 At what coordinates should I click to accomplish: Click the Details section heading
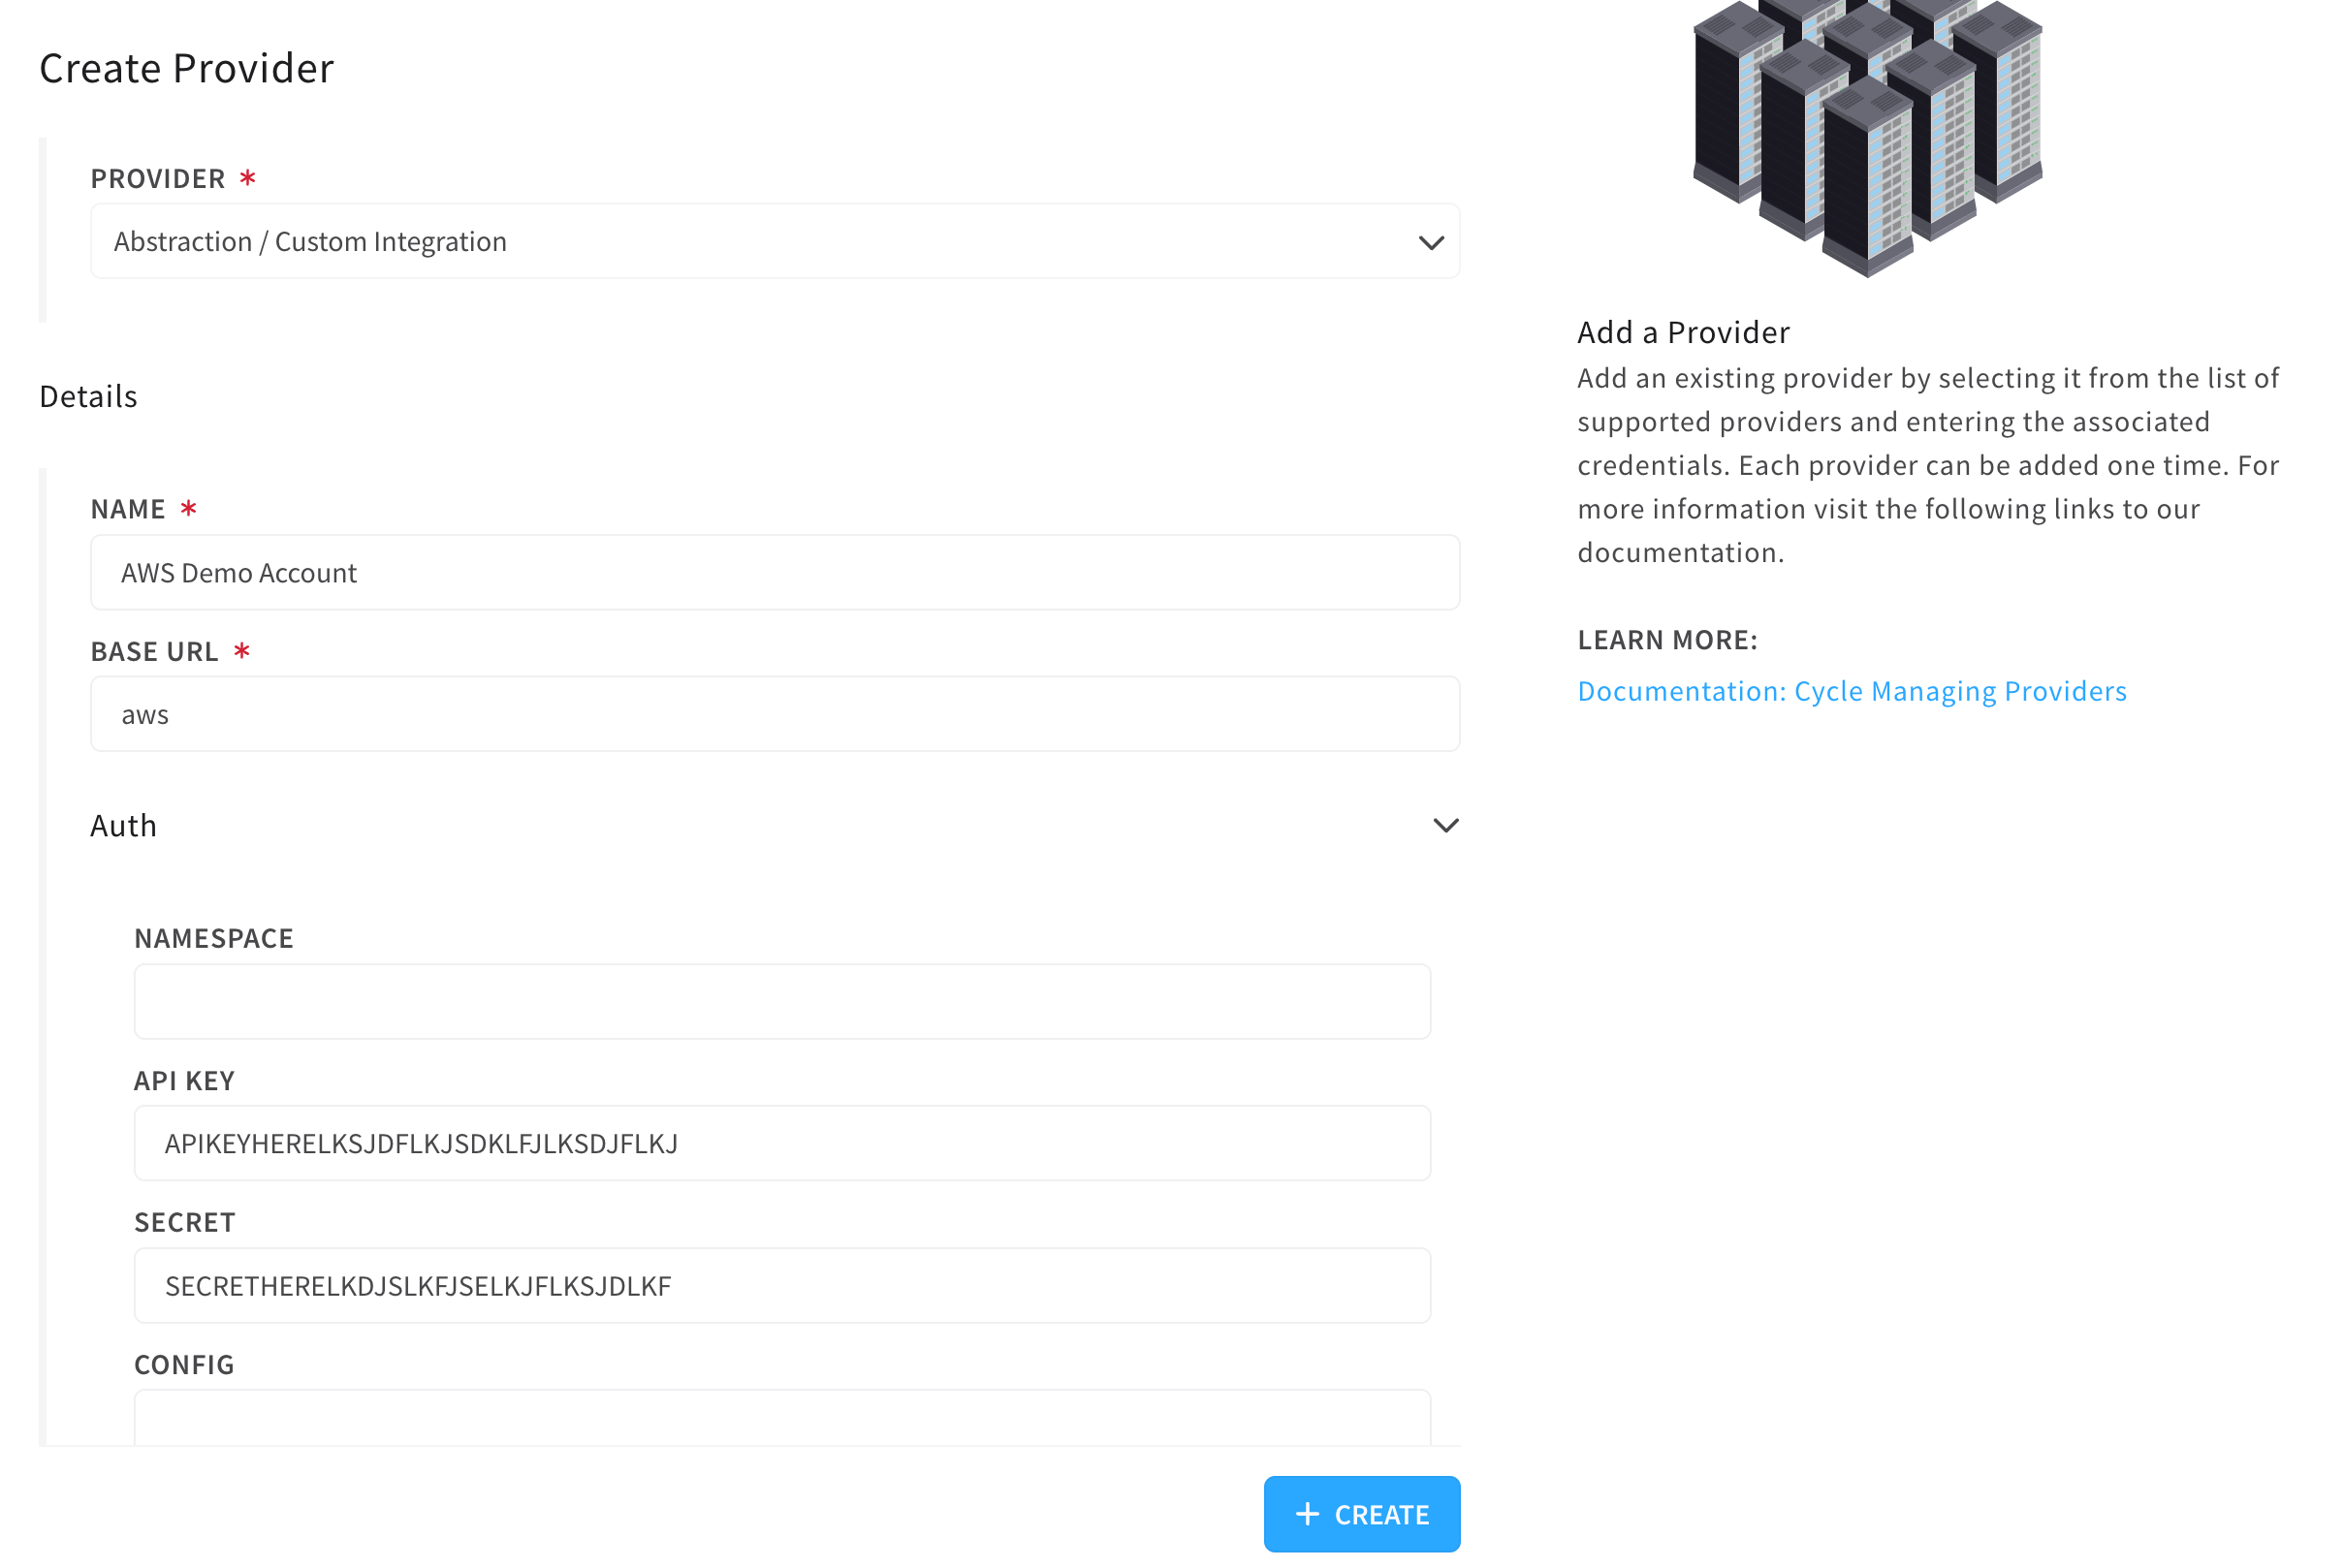tap(89, 396)
